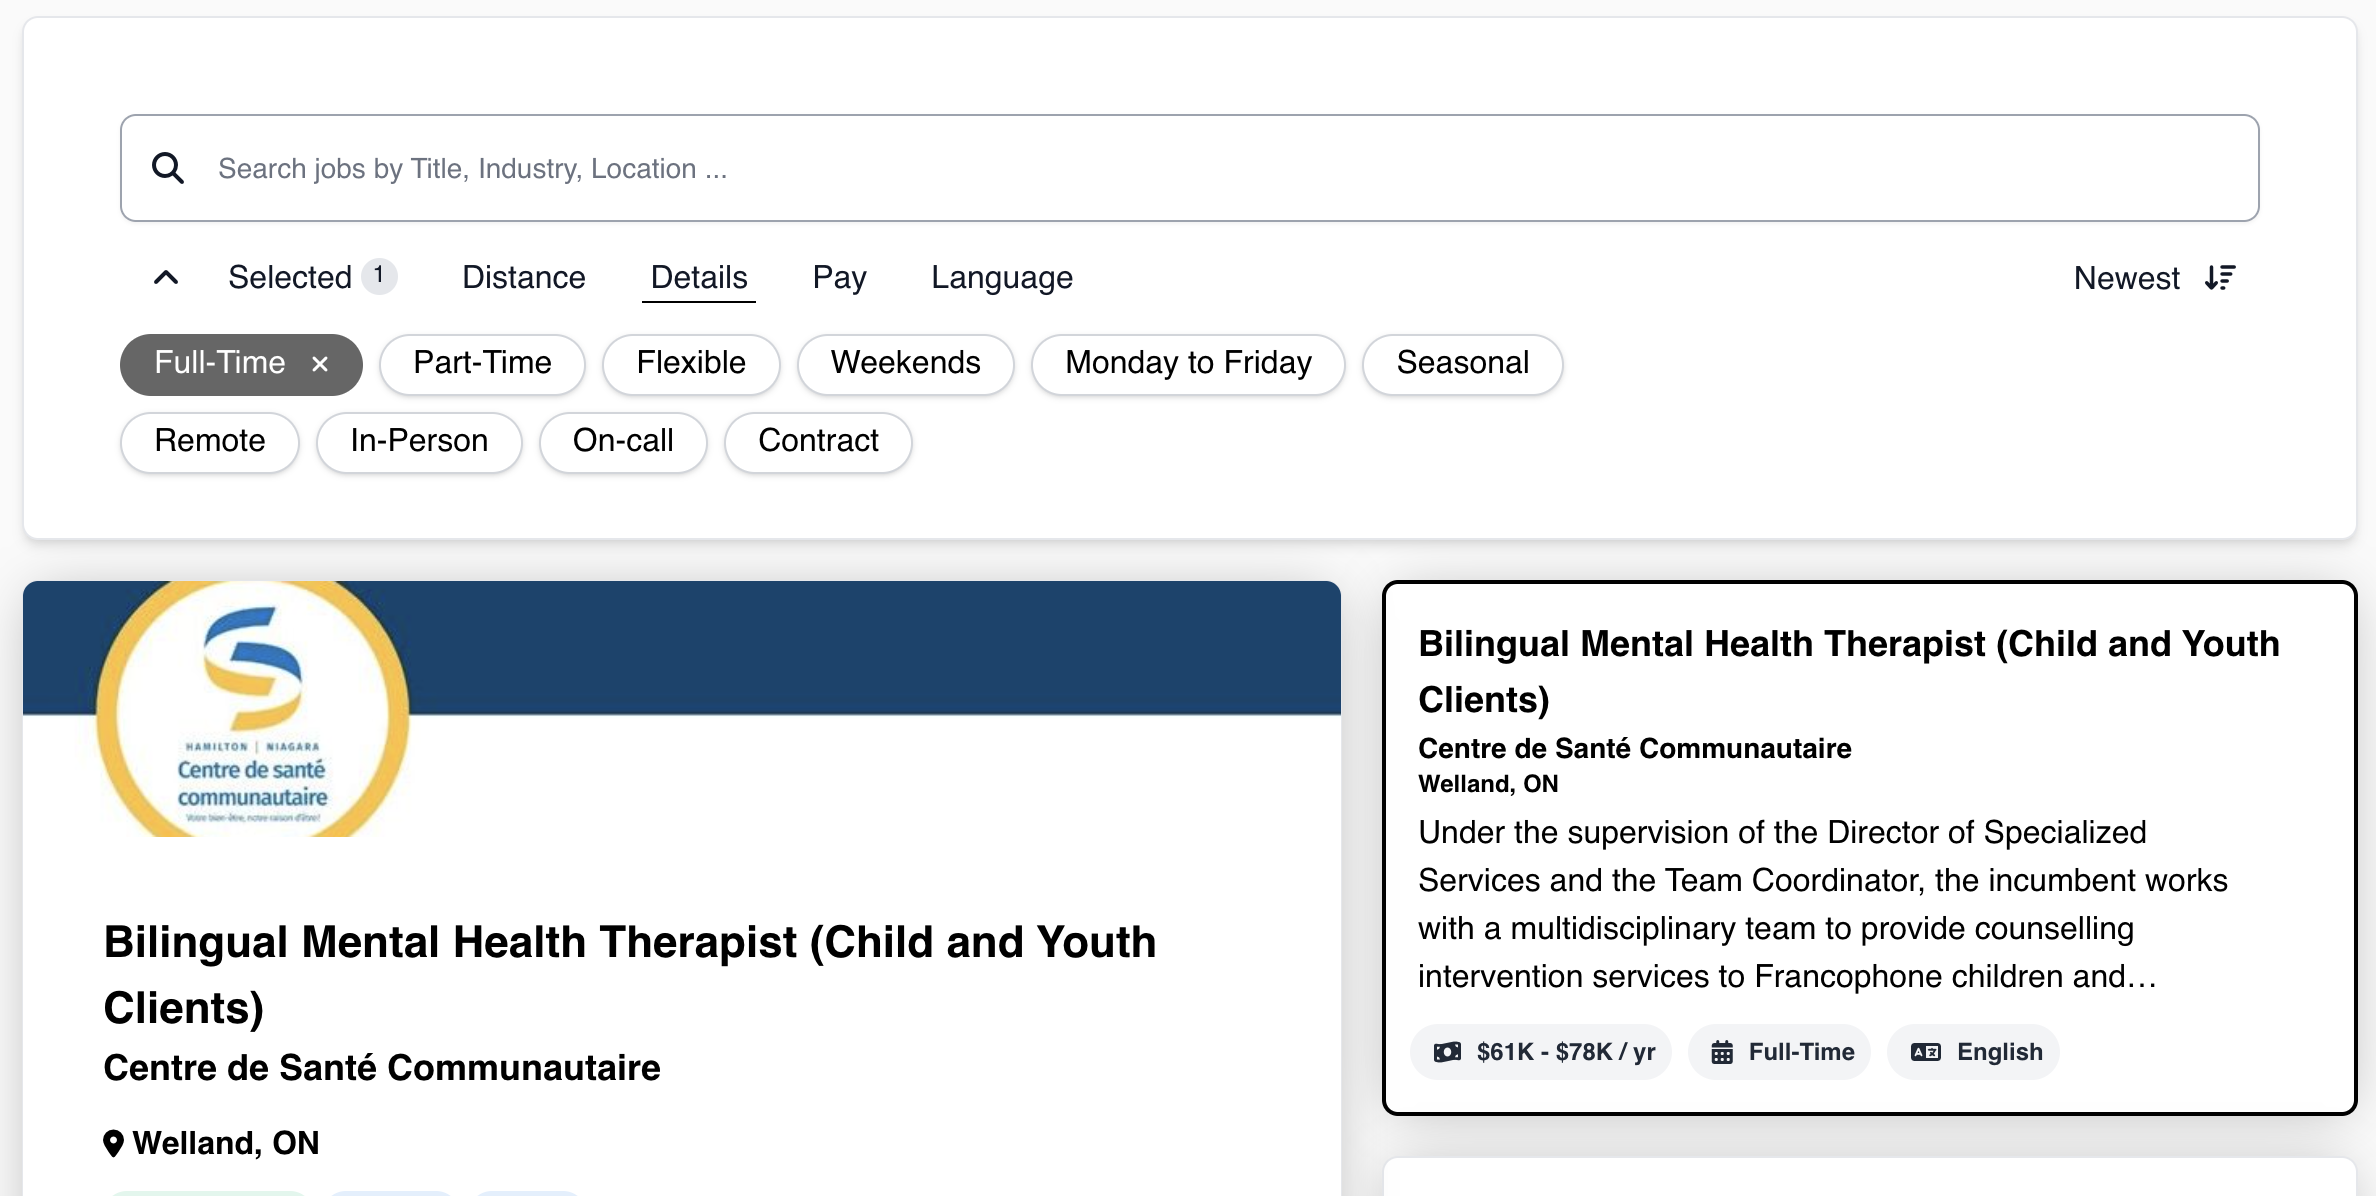Open the Newest sort dropdown

[2126, 278]
